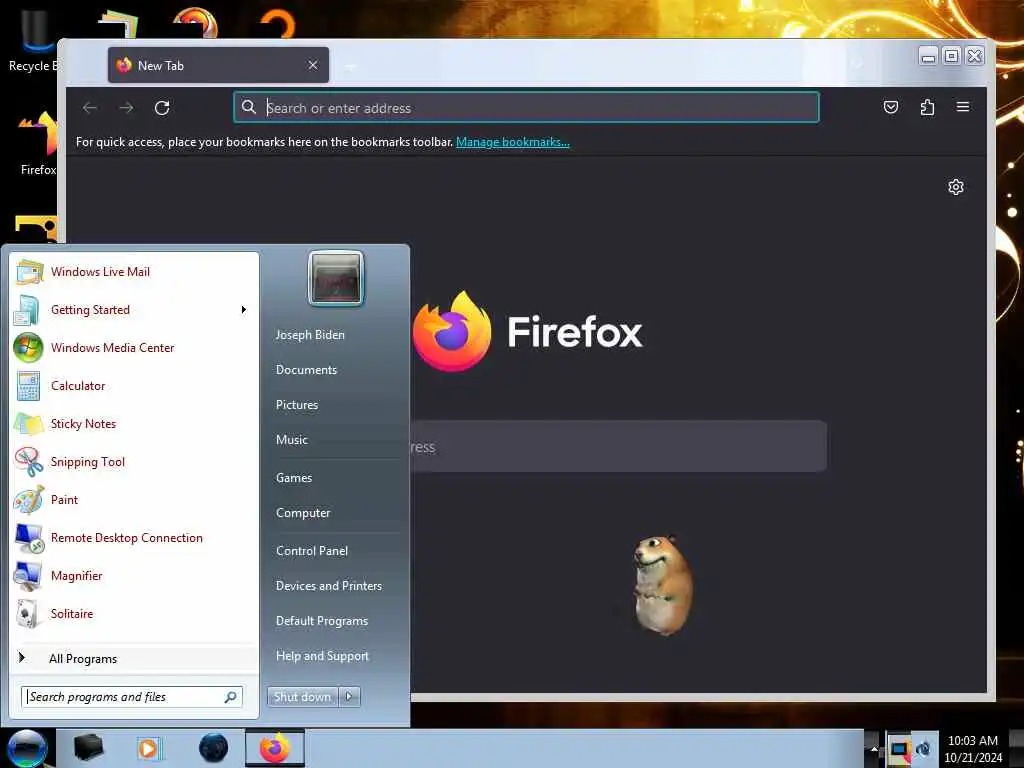The image size is (1024, 768).
Task: Click the New Tab page search box
Action: [x=618, y=447]
